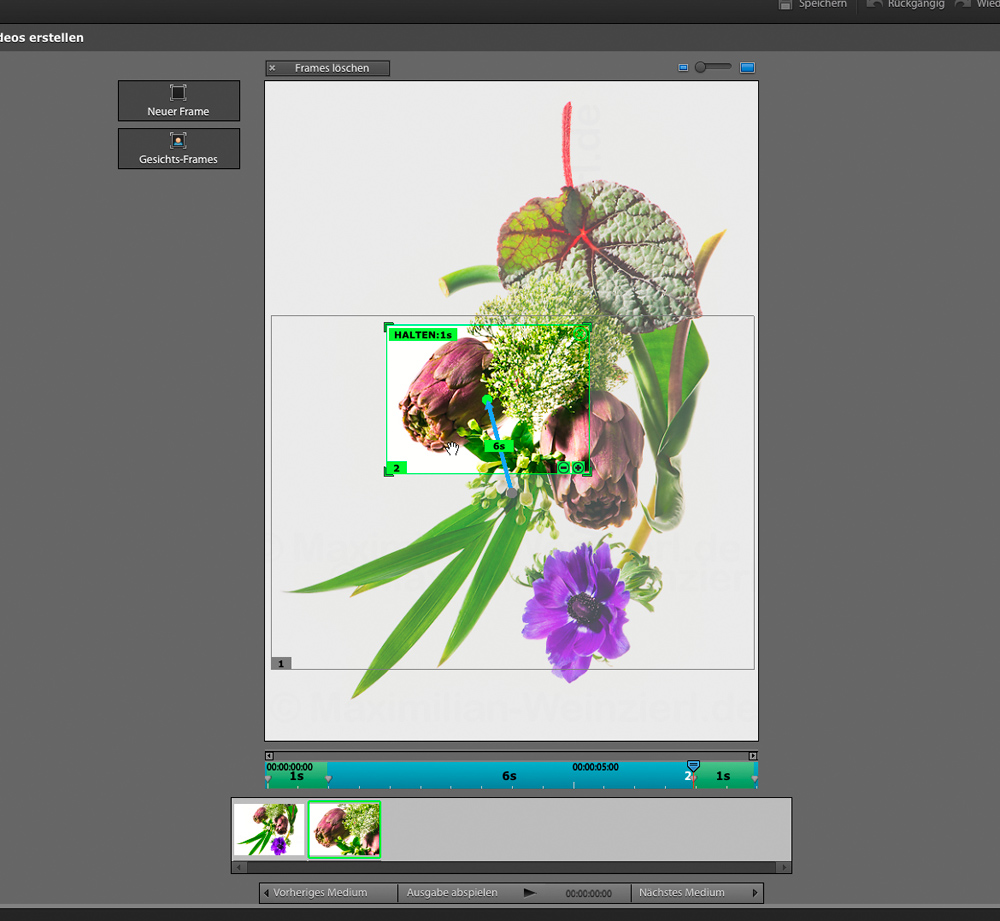The height and width of the screenshot is (921, 1000).
Task: Click timeline scroll-left arrow
Action: 269,756
